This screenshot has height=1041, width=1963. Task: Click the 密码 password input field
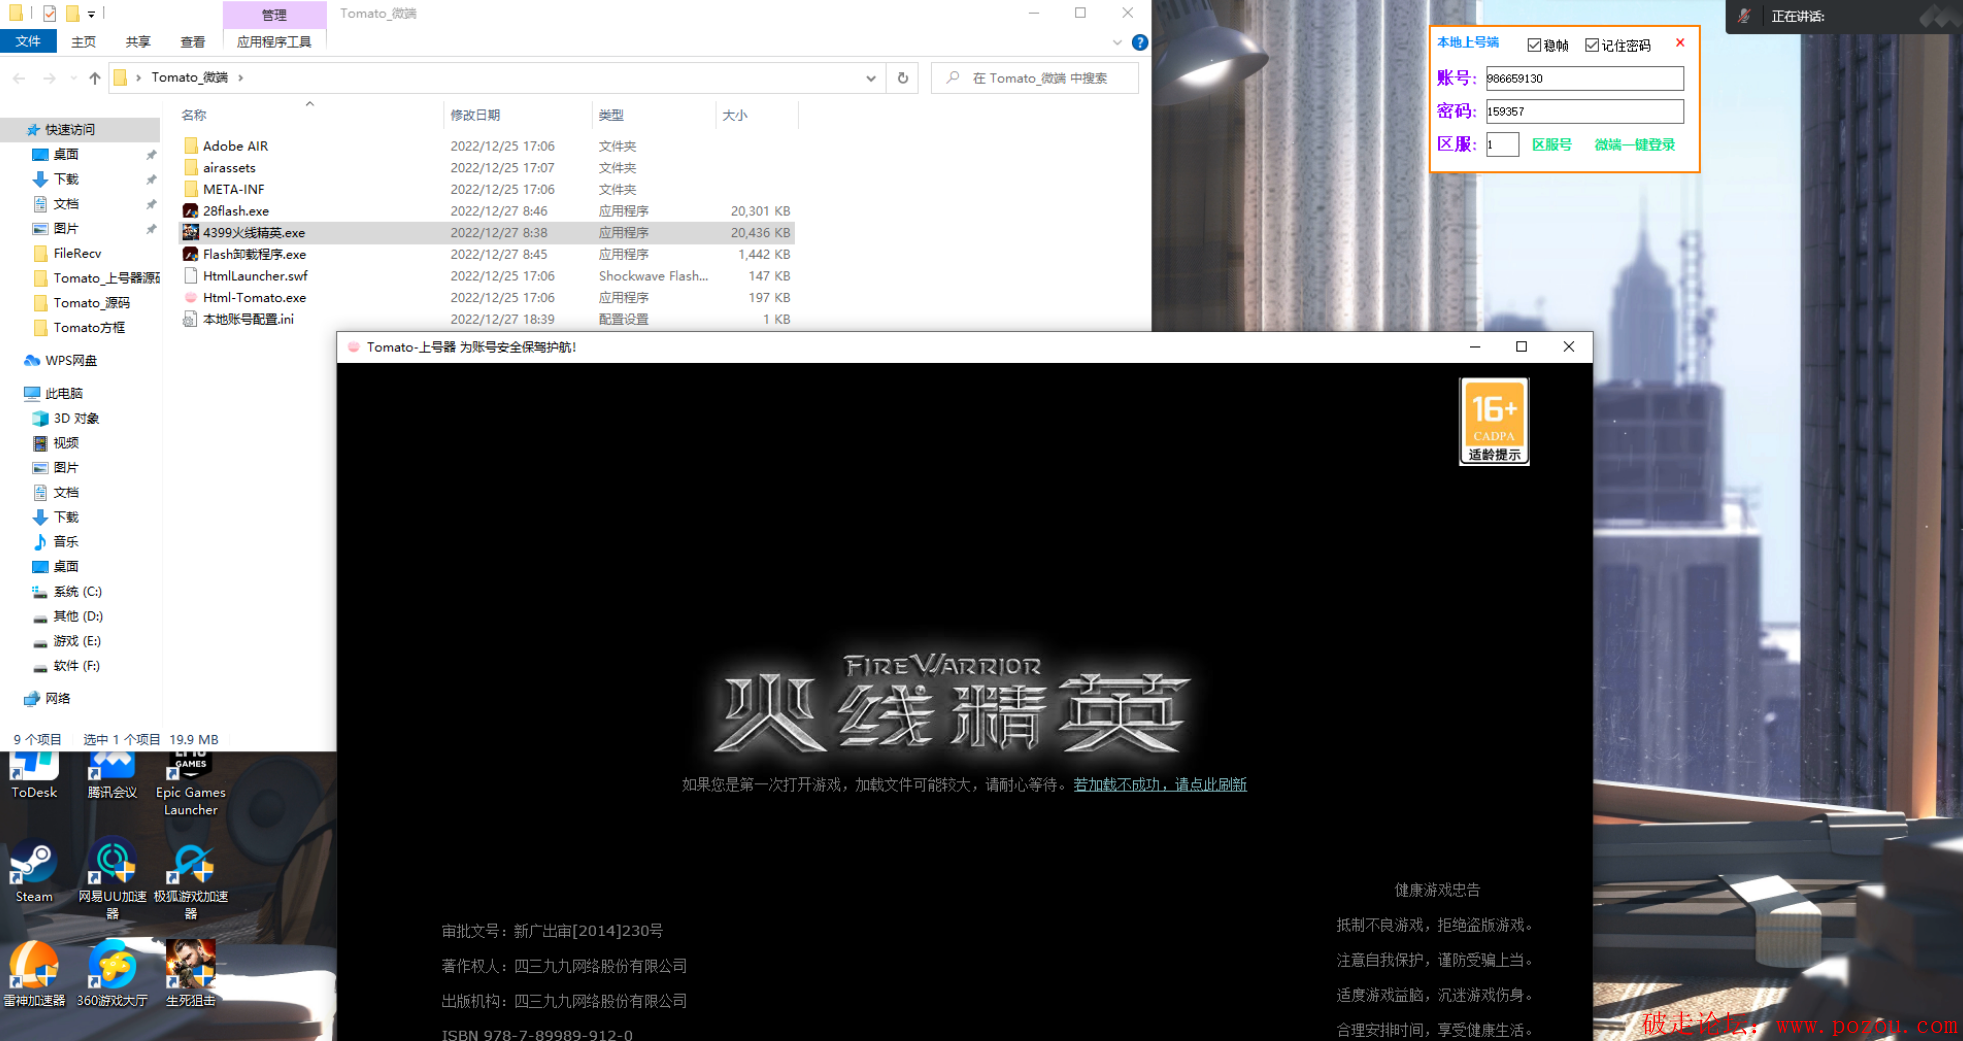tap(1584, 111)
